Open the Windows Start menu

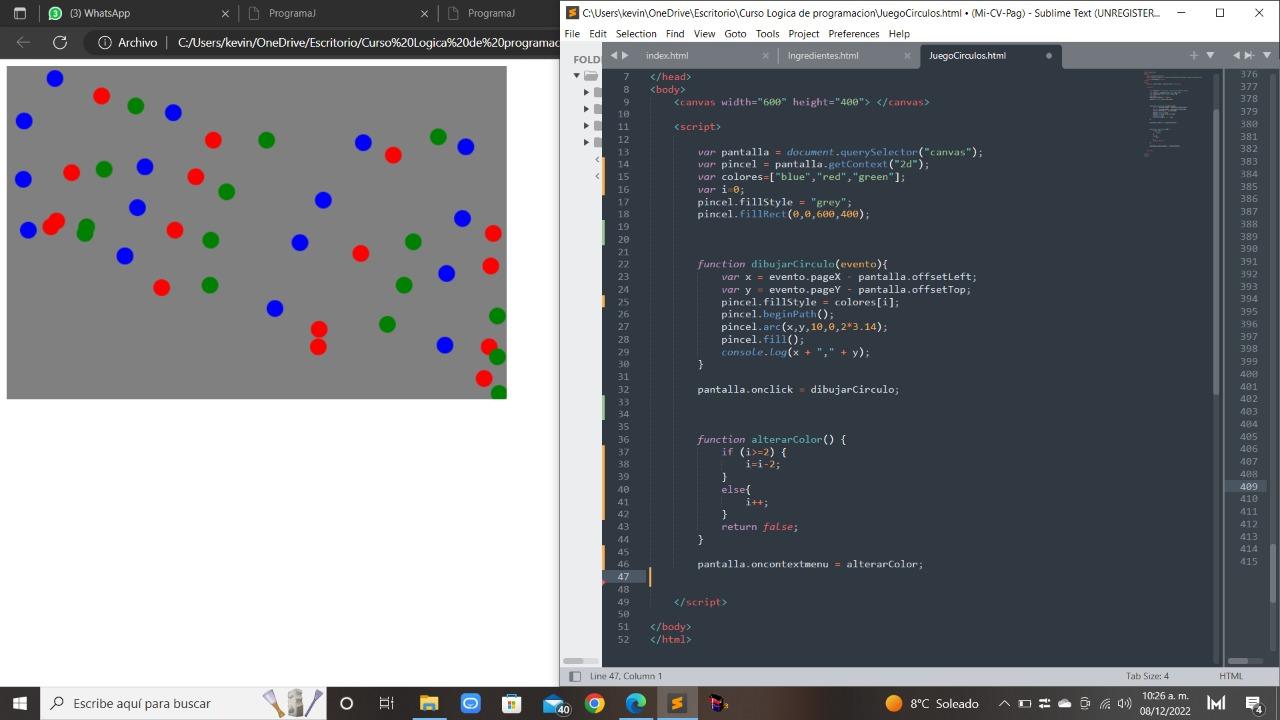click(20, 703)
